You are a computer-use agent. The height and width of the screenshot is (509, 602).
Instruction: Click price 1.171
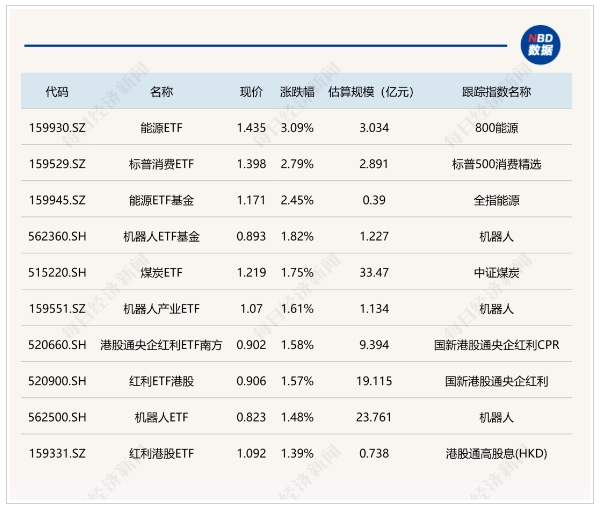coord(251,200)
